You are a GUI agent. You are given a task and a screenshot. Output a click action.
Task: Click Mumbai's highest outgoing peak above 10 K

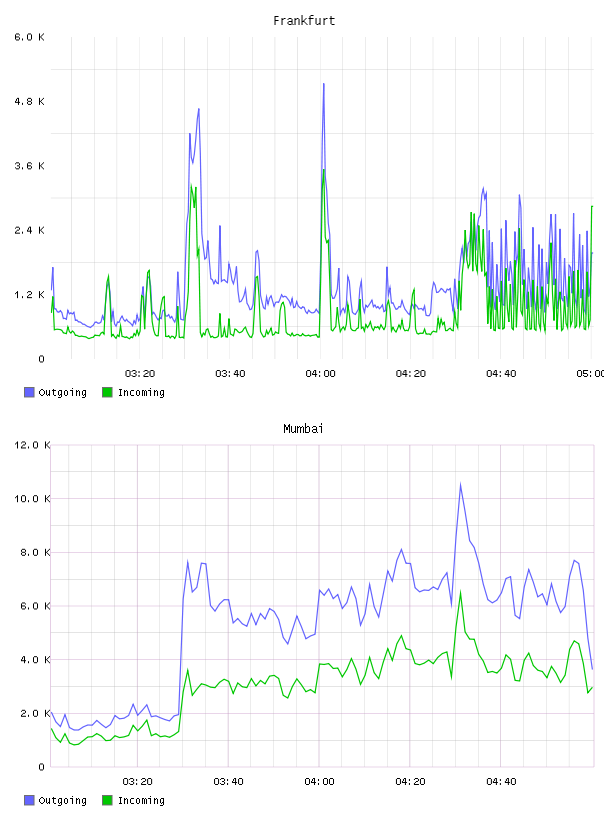[460, 484]
